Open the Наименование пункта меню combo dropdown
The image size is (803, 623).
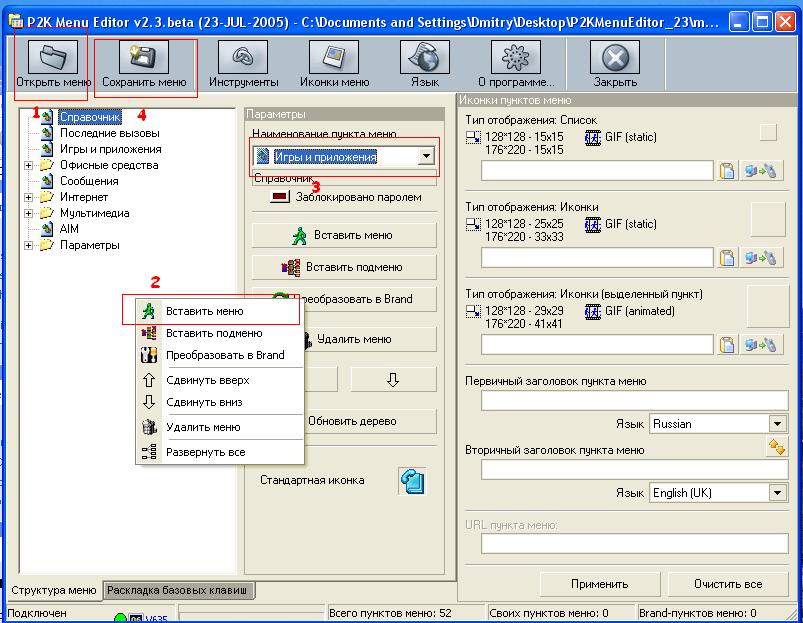click(x=426, y=156)
